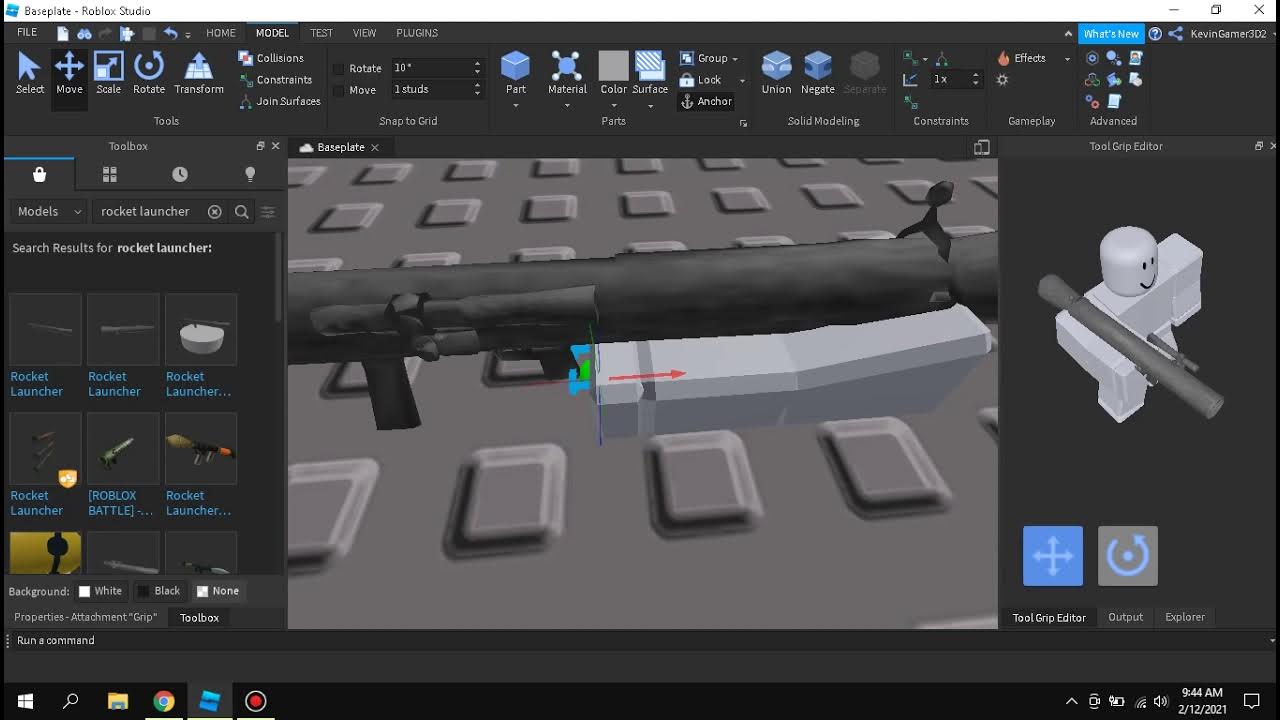Switch to the VIEW ribbon tab
1280x720 pixels.
(x=364, y=33)
